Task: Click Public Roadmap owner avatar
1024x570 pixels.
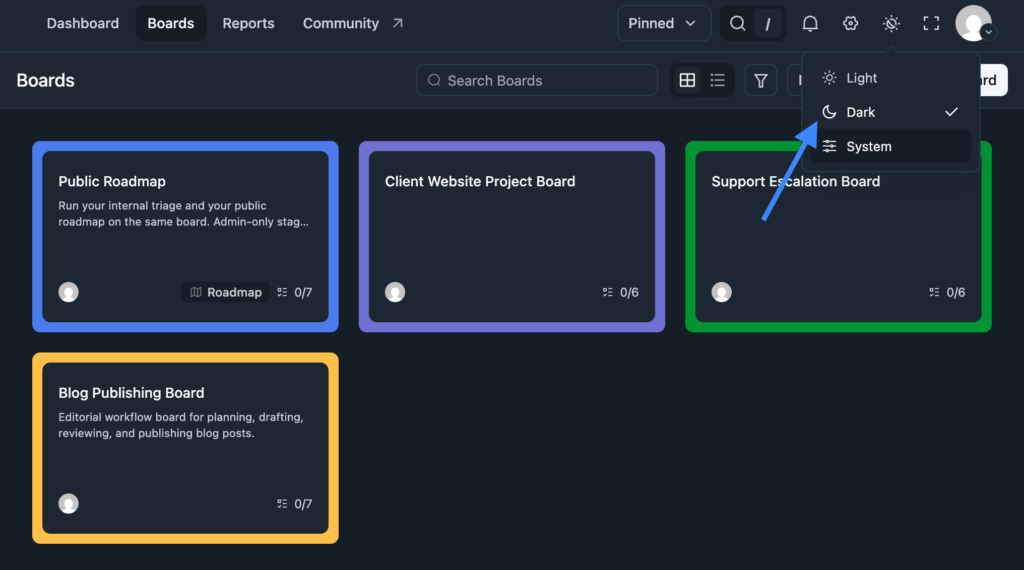Action: coord(69,292)
